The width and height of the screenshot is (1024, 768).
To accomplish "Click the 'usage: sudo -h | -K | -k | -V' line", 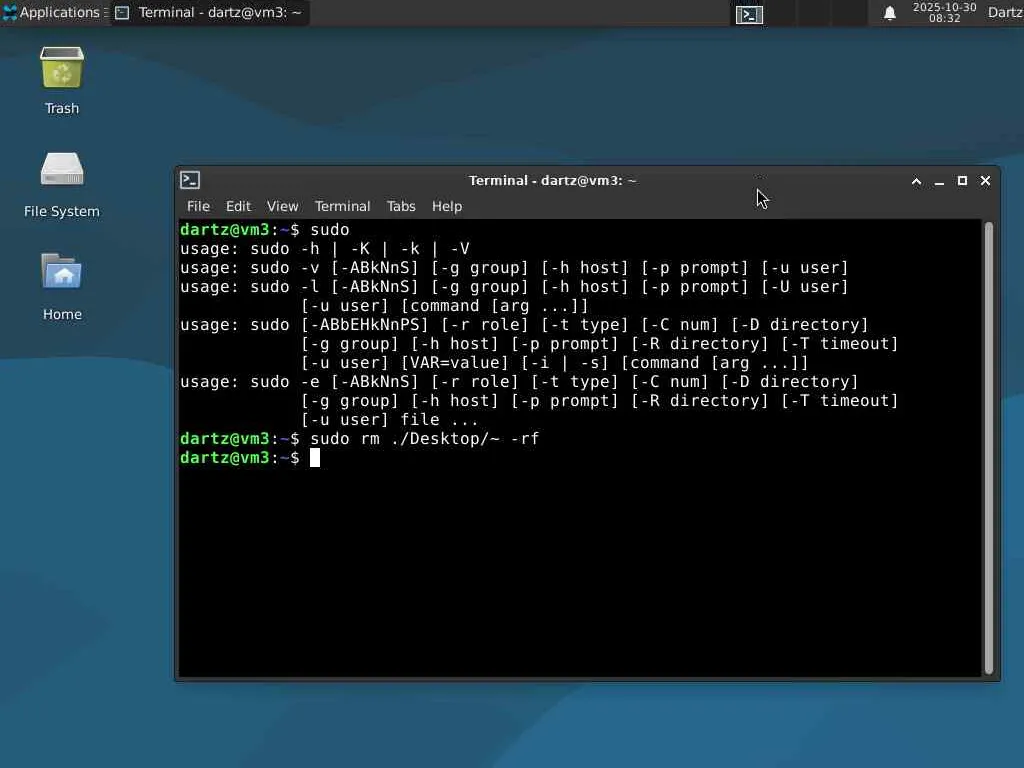I will (325, 249).
